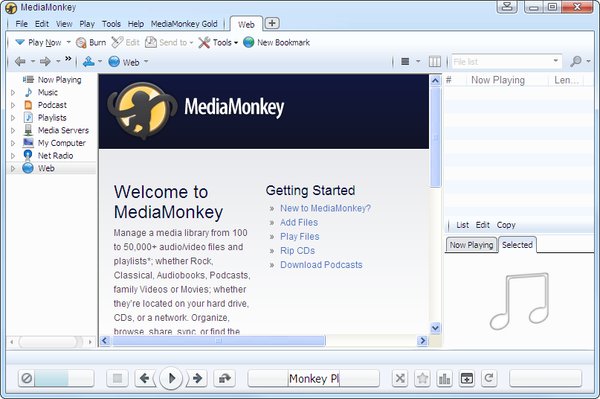Click the tree navigation icon beside Web
The height and width of the screenshot is (399, 600).
tap(88, 61)
